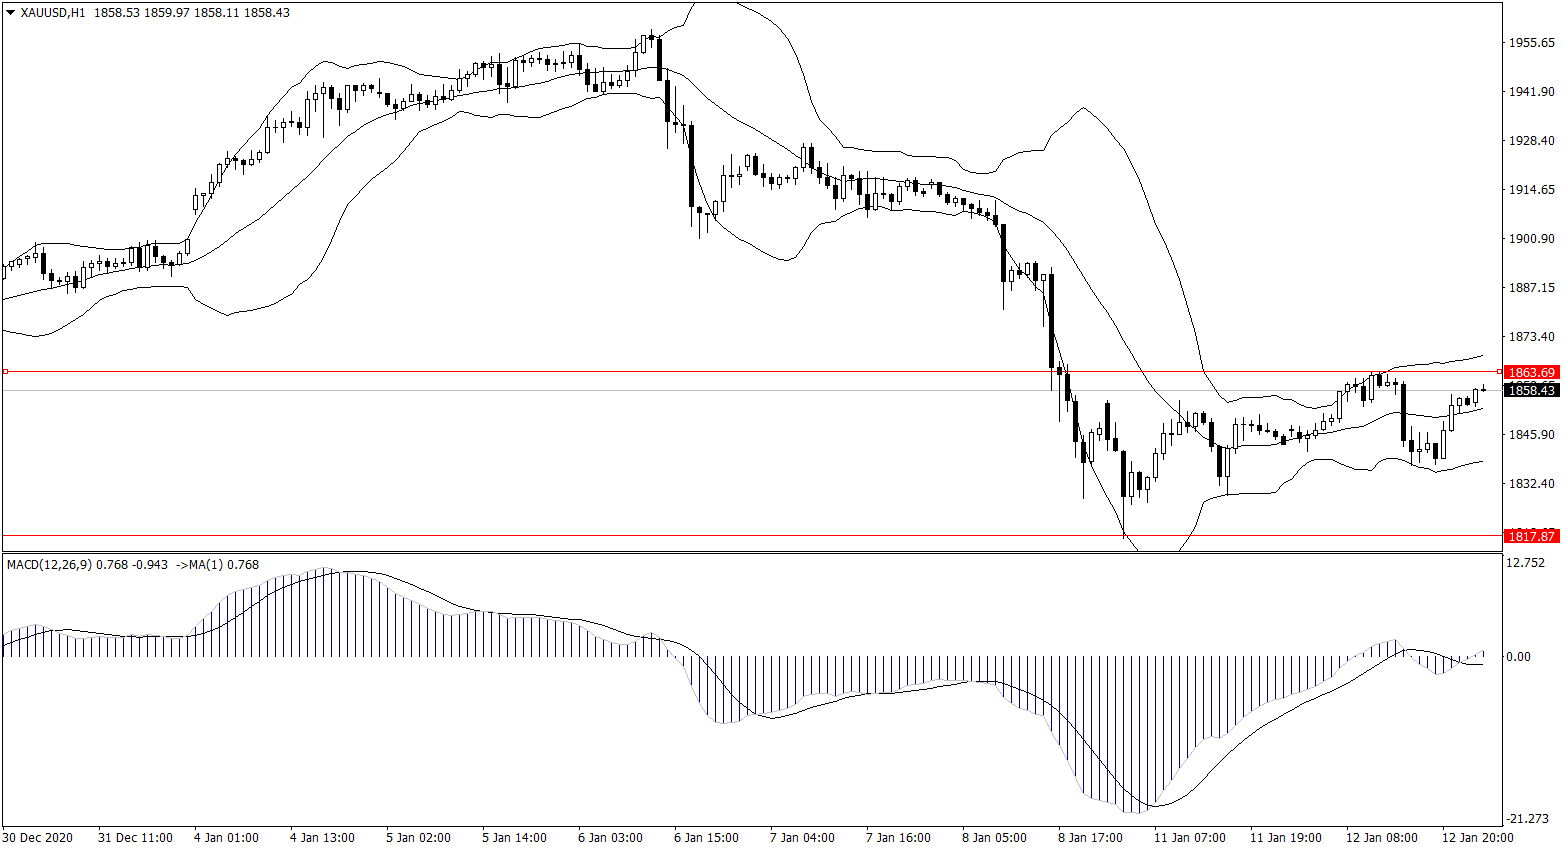Click the 4 Jan 13:00 time label
Viewport: 1566px width, 850px height.
322,838
